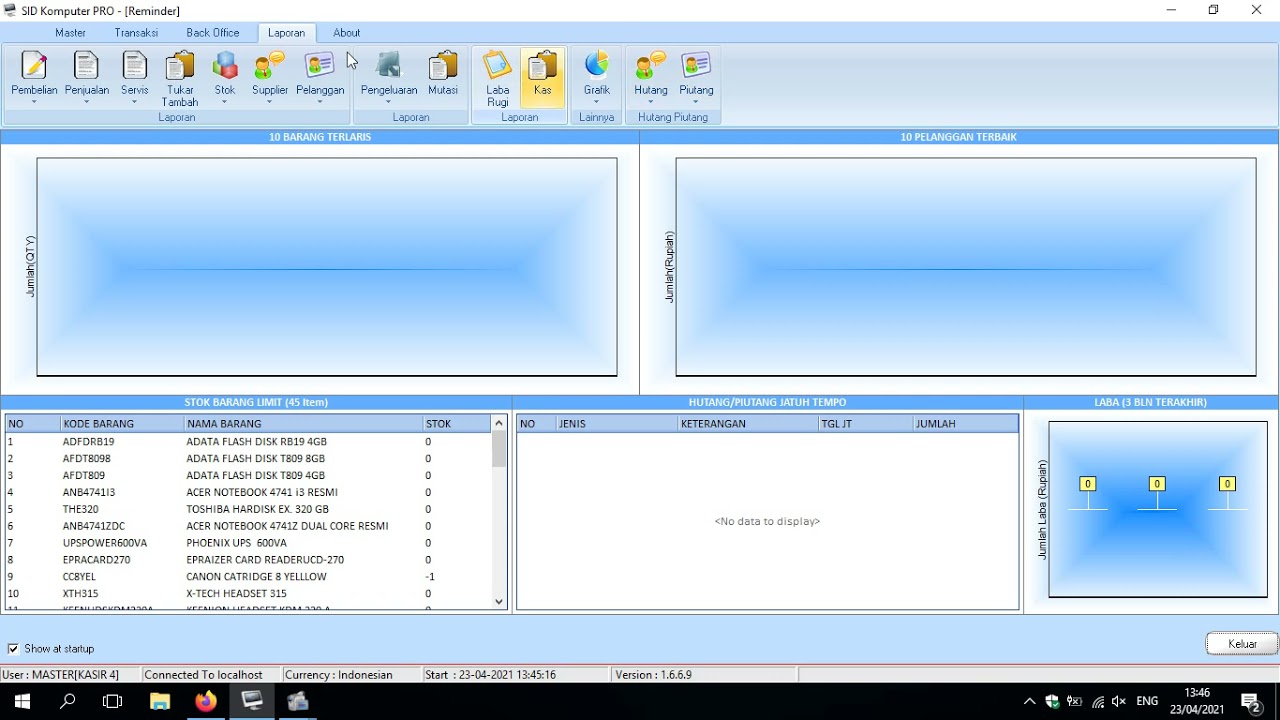Screen dimensions: 1280x720
Task: Select the ANB4741ZDC item code
Action: (94, 526)
